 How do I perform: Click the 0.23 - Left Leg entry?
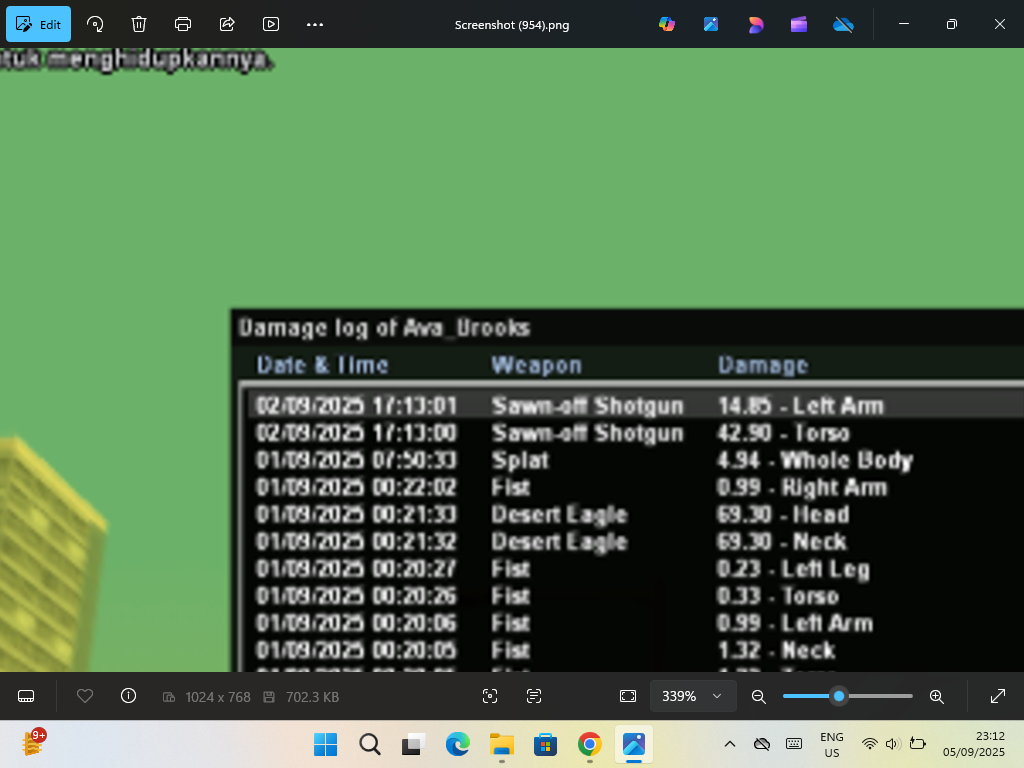[x=793, y=569]
